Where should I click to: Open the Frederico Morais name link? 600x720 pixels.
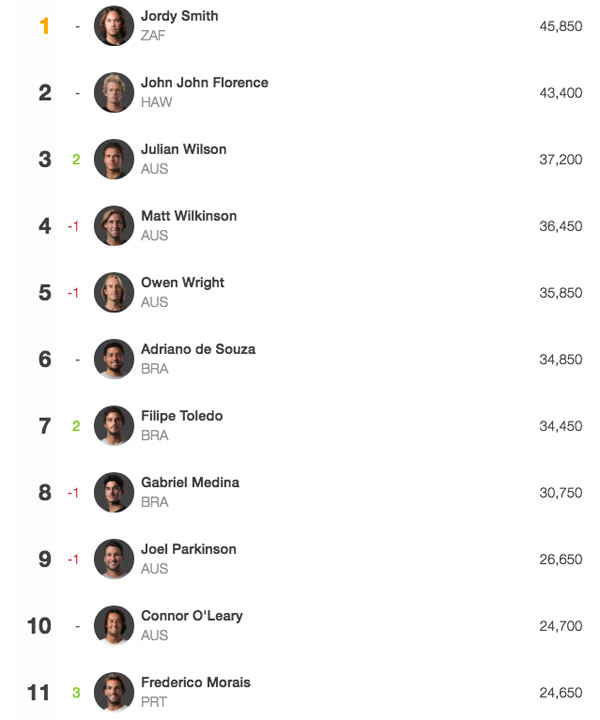[196, 682]
